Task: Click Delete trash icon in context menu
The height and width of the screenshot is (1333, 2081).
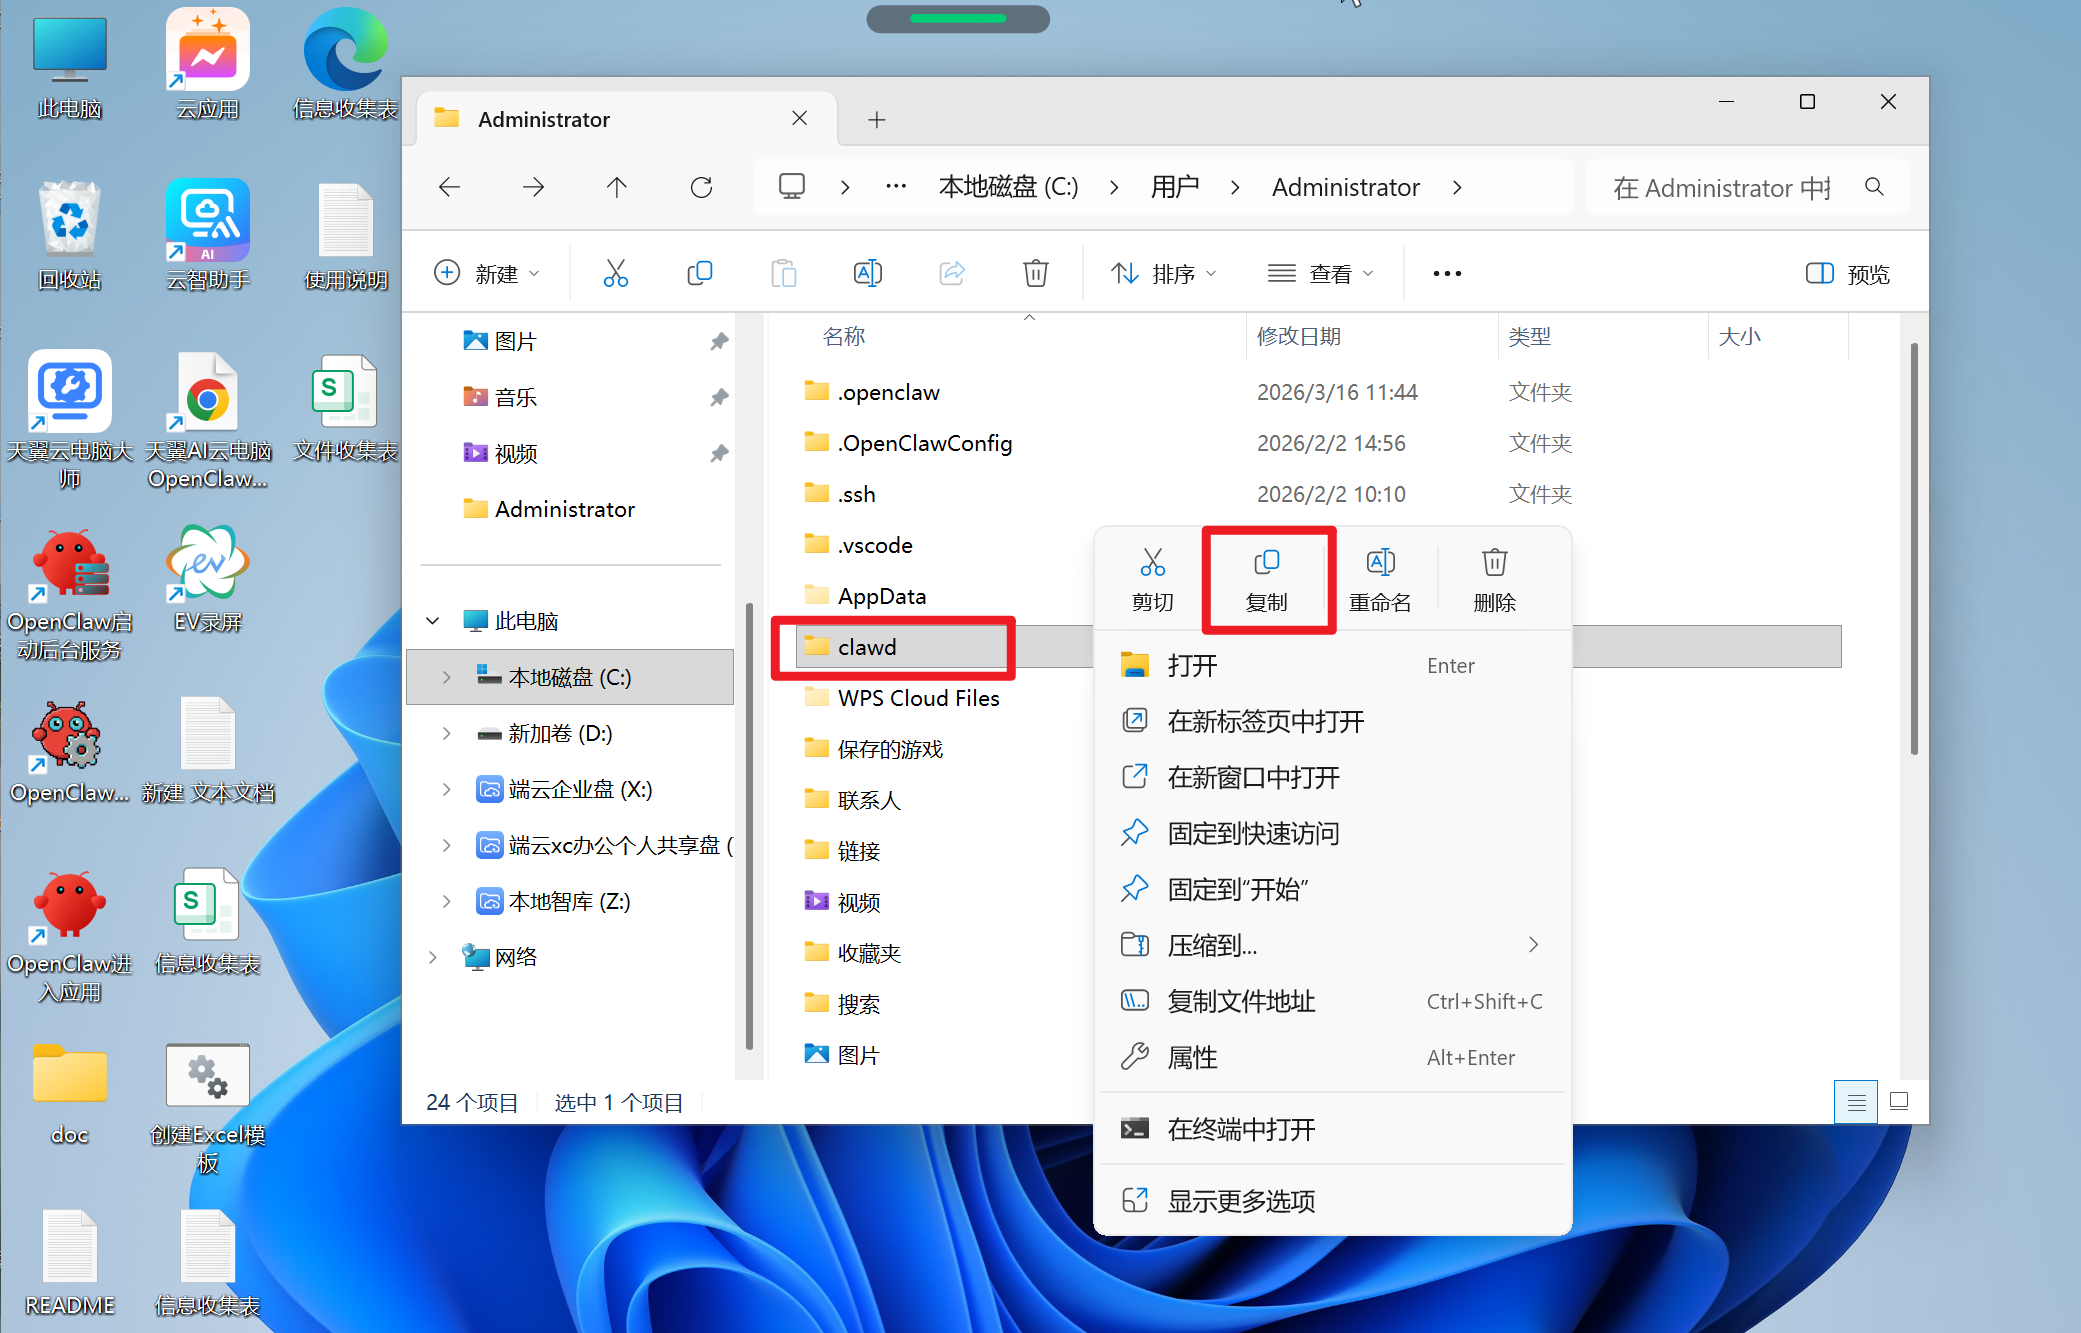Action: tap(1494, 563)
